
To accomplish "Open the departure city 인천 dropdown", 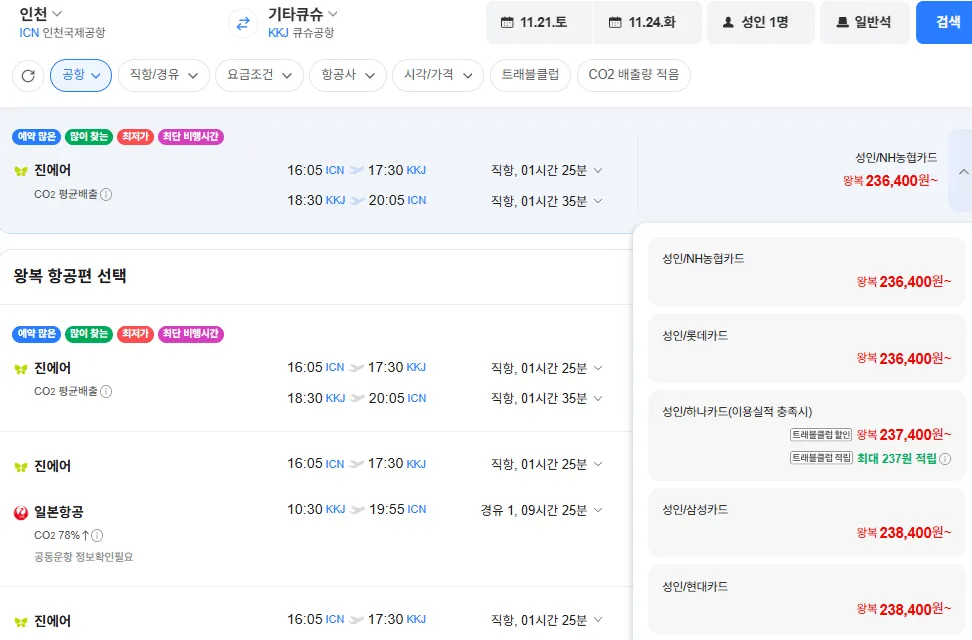I will (40, 14).
